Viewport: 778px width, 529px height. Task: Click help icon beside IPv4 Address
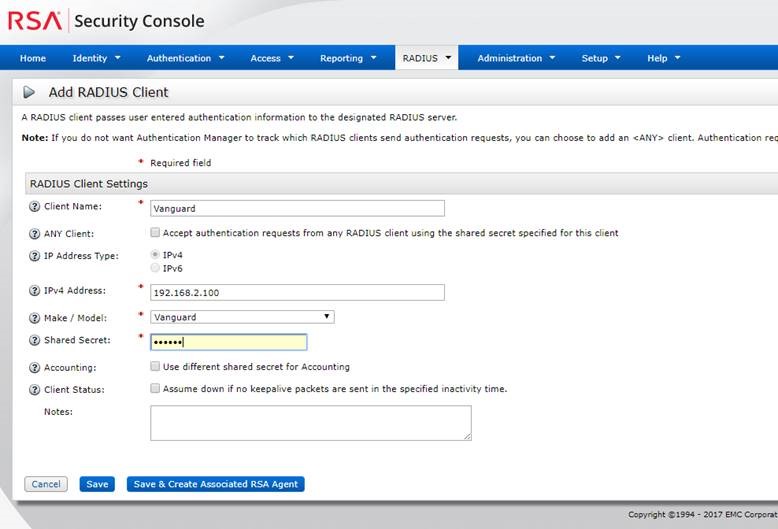point(34,291)
